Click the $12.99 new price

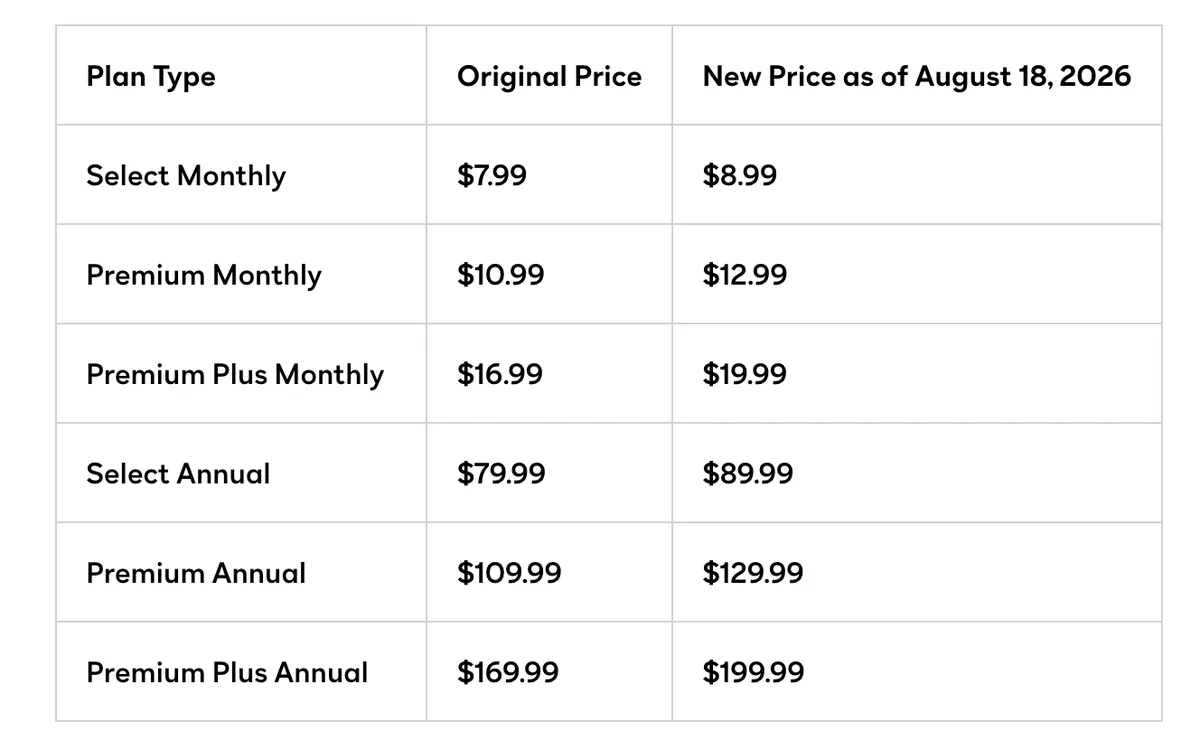click(745, 275)
